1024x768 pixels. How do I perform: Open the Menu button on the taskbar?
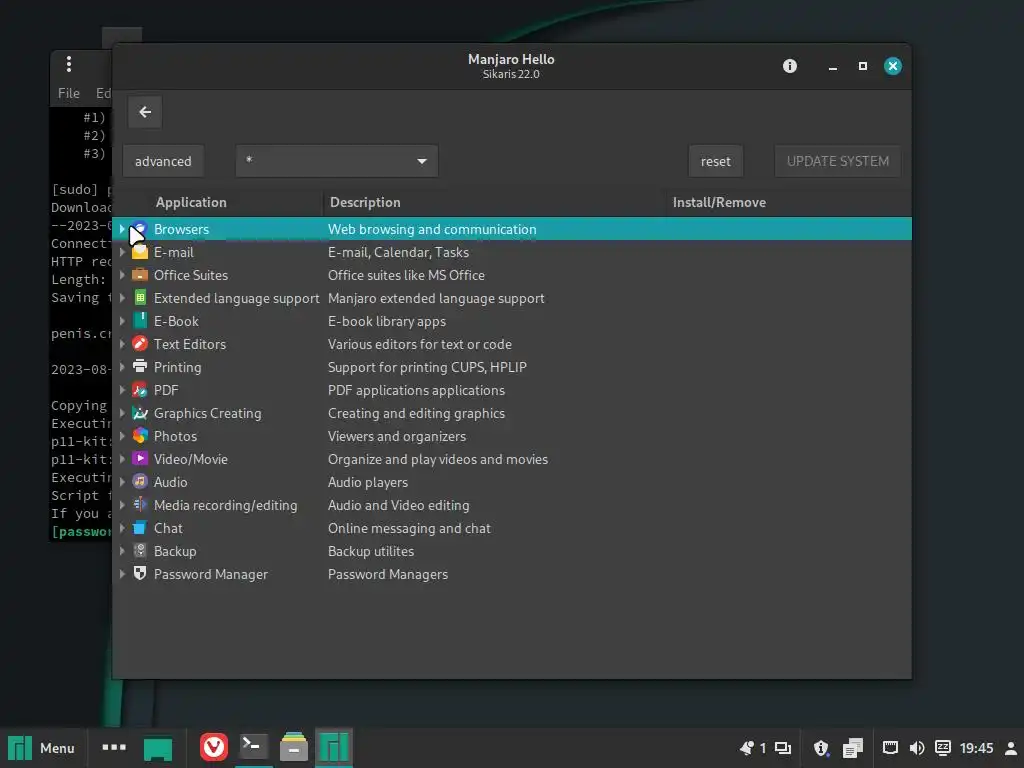[x=41, y=748]
